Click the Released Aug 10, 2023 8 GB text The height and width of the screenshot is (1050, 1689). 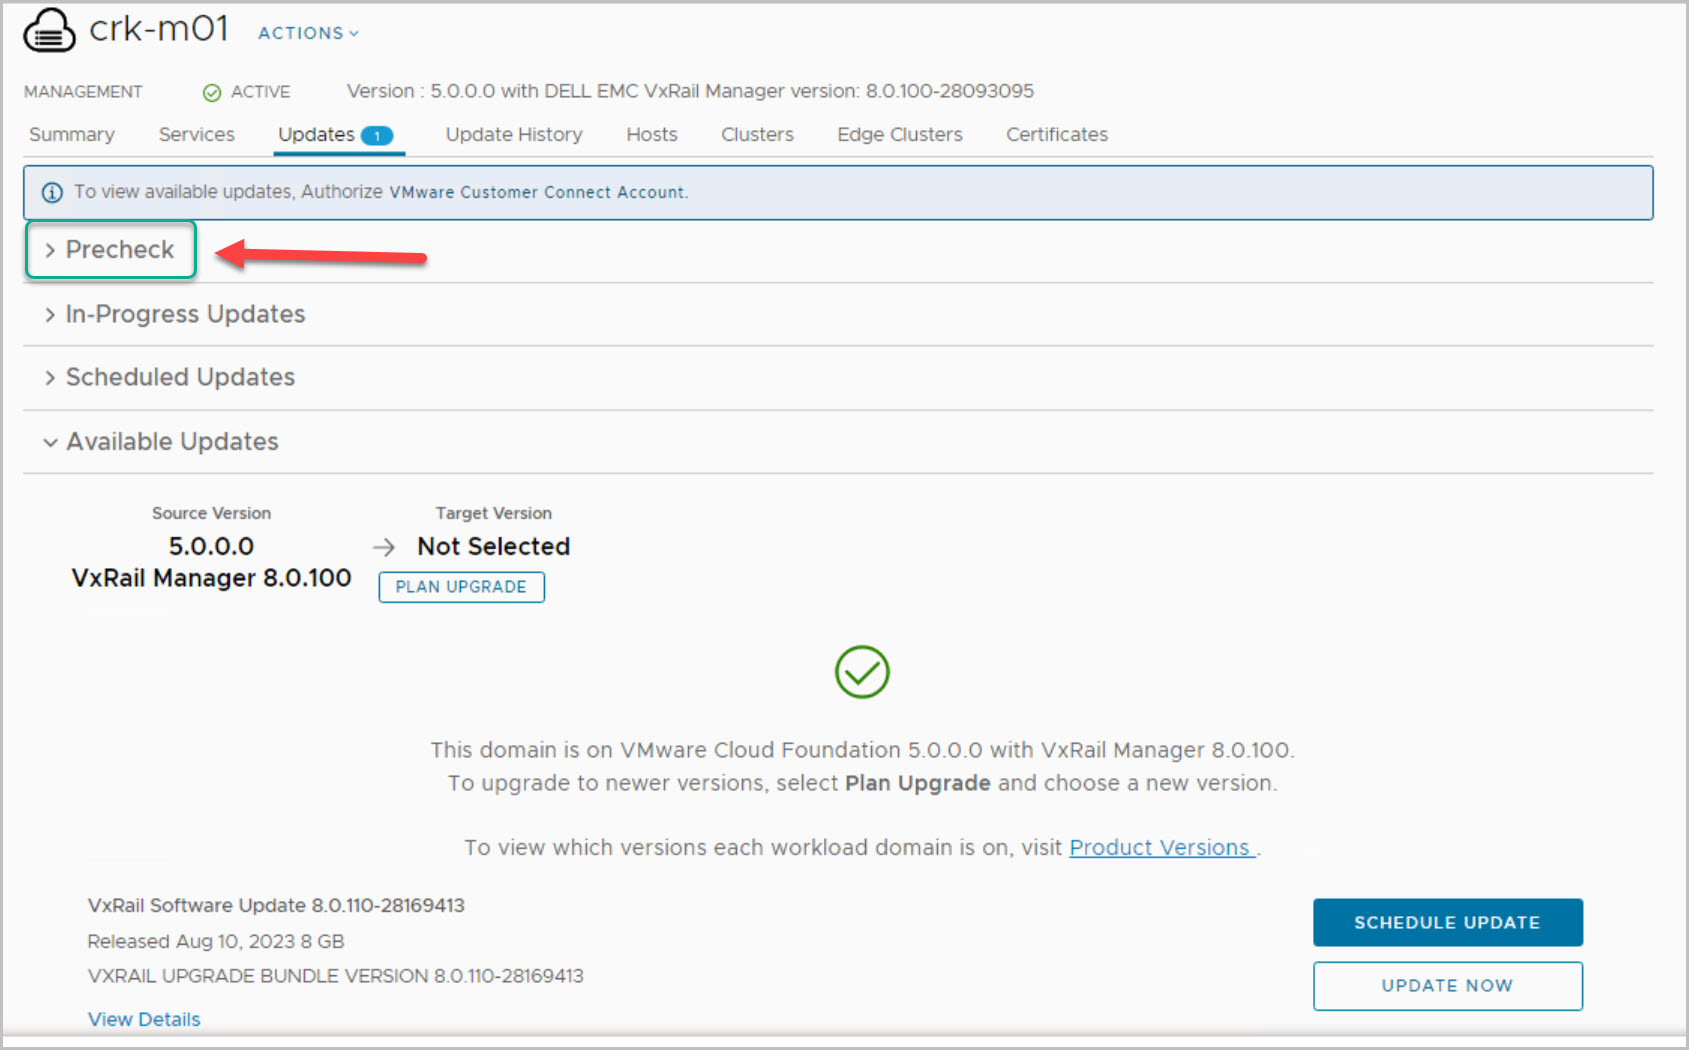(x=216, y=941)
